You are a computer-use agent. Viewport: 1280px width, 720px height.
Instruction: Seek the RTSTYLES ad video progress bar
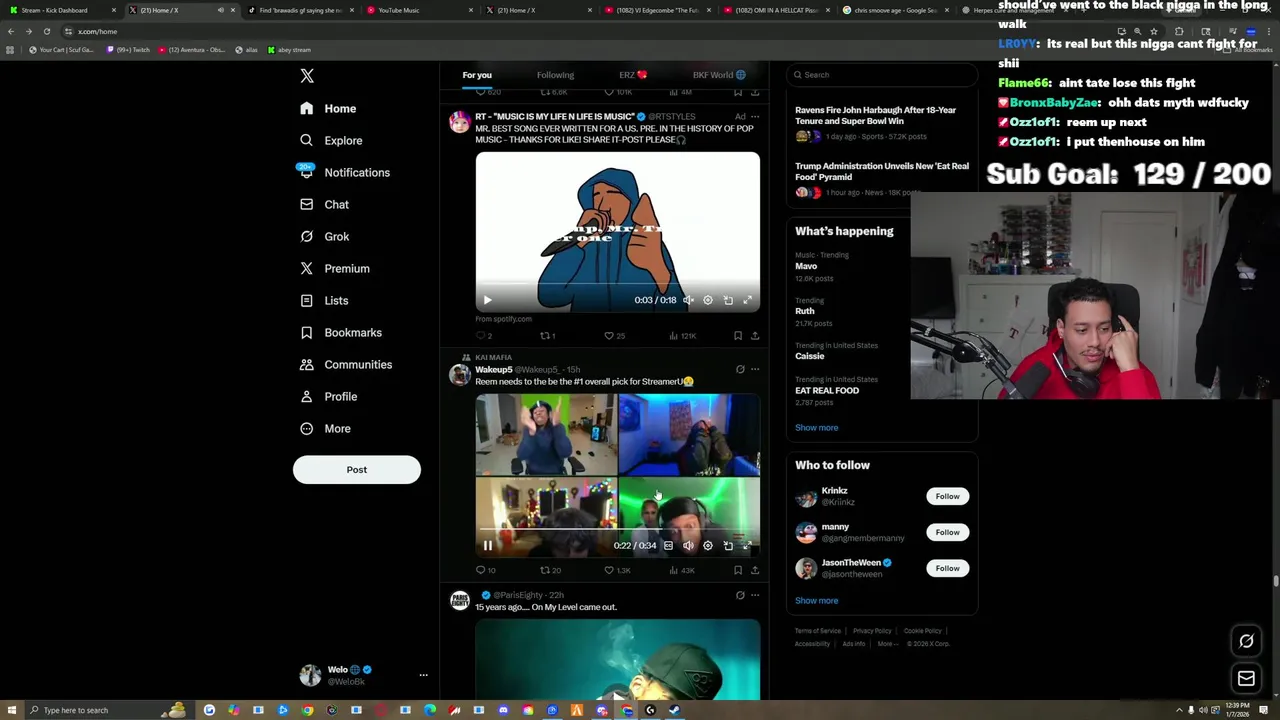pos(617,285)
